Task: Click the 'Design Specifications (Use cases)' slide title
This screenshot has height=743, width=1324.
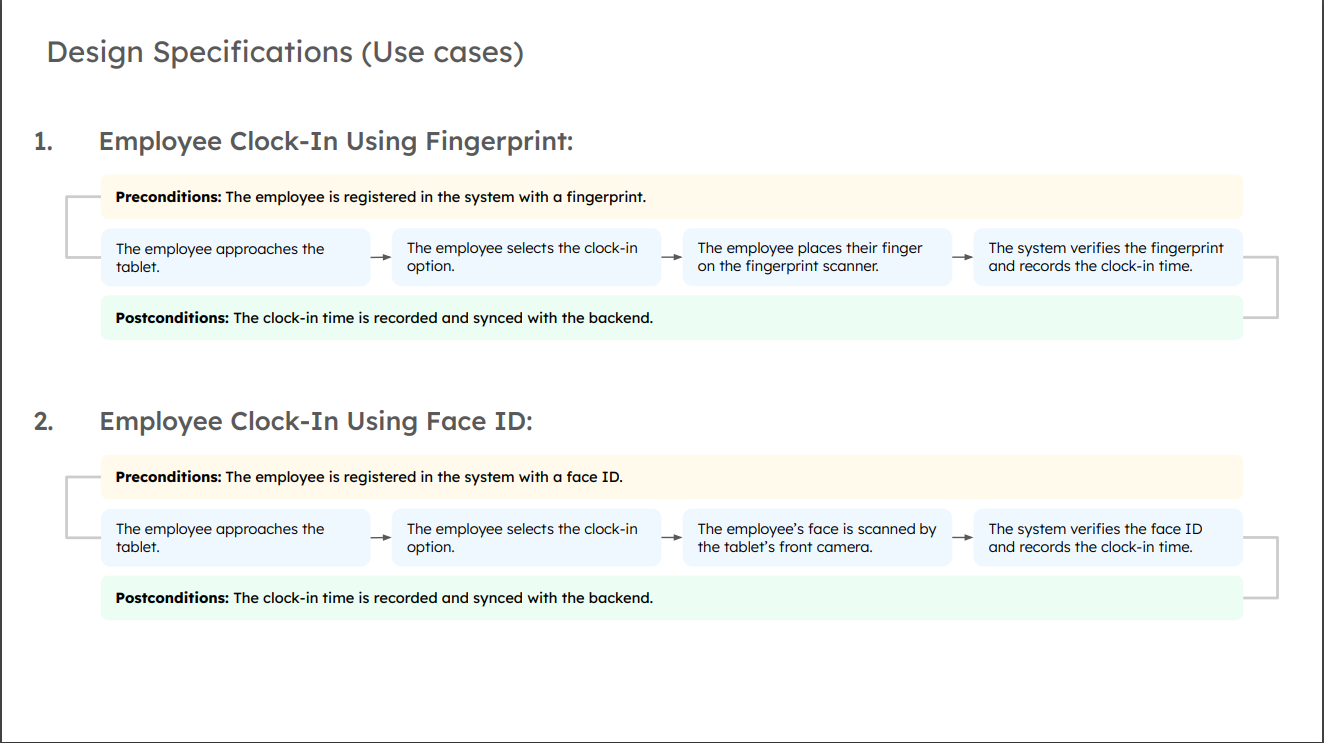Action: click(285, 52)
